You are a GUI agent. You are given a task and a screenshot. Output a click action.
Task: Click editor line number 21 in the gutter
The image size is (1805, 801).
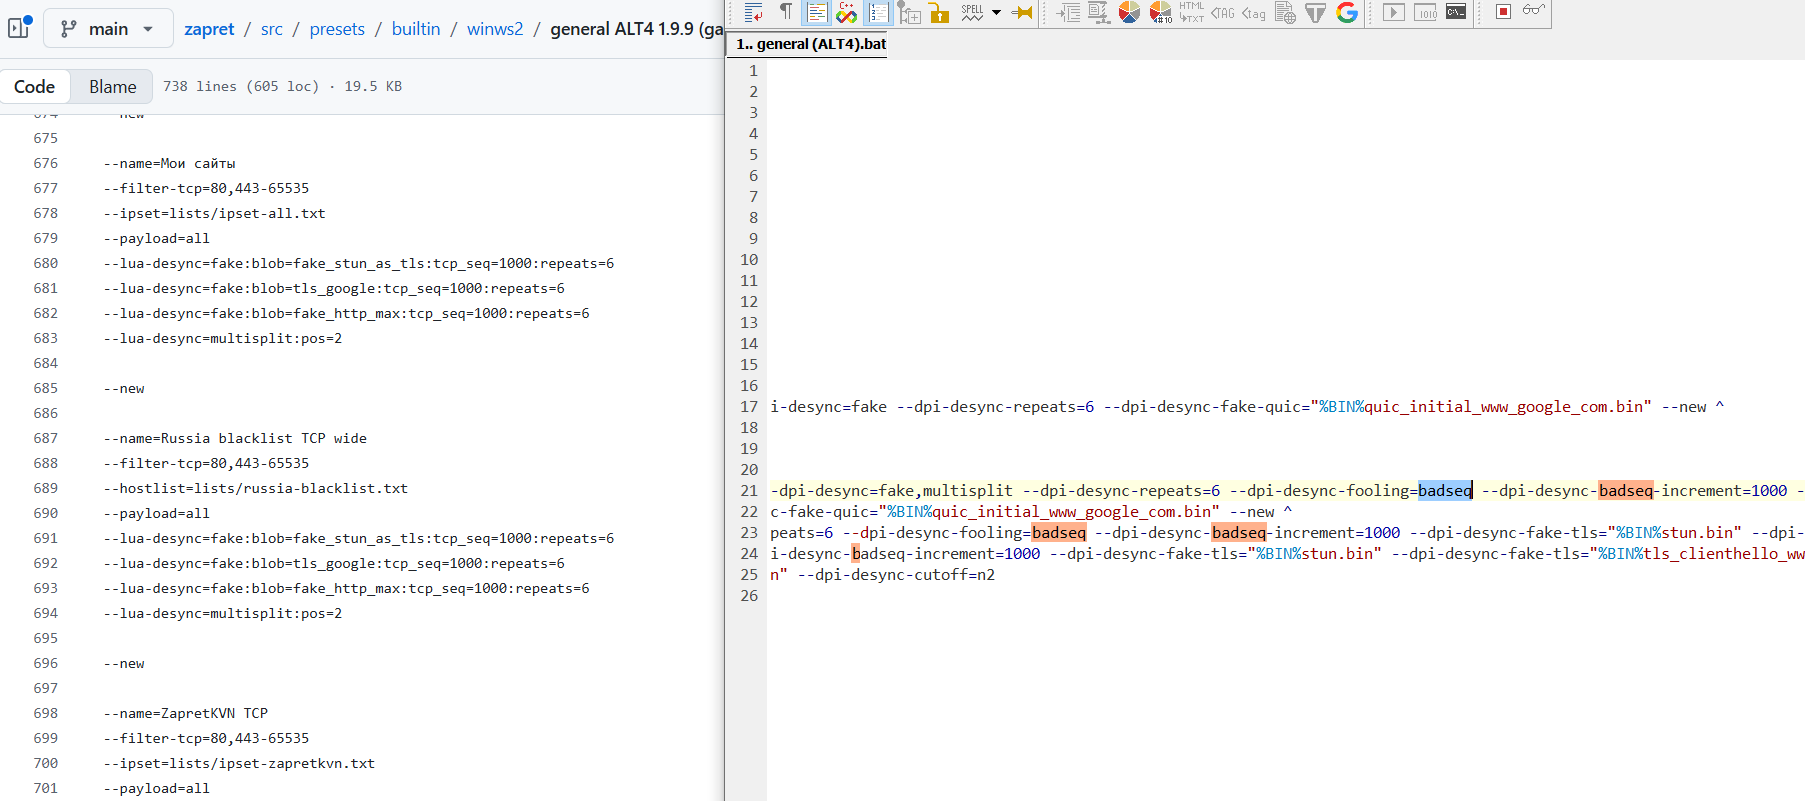(x=749, y=490)
